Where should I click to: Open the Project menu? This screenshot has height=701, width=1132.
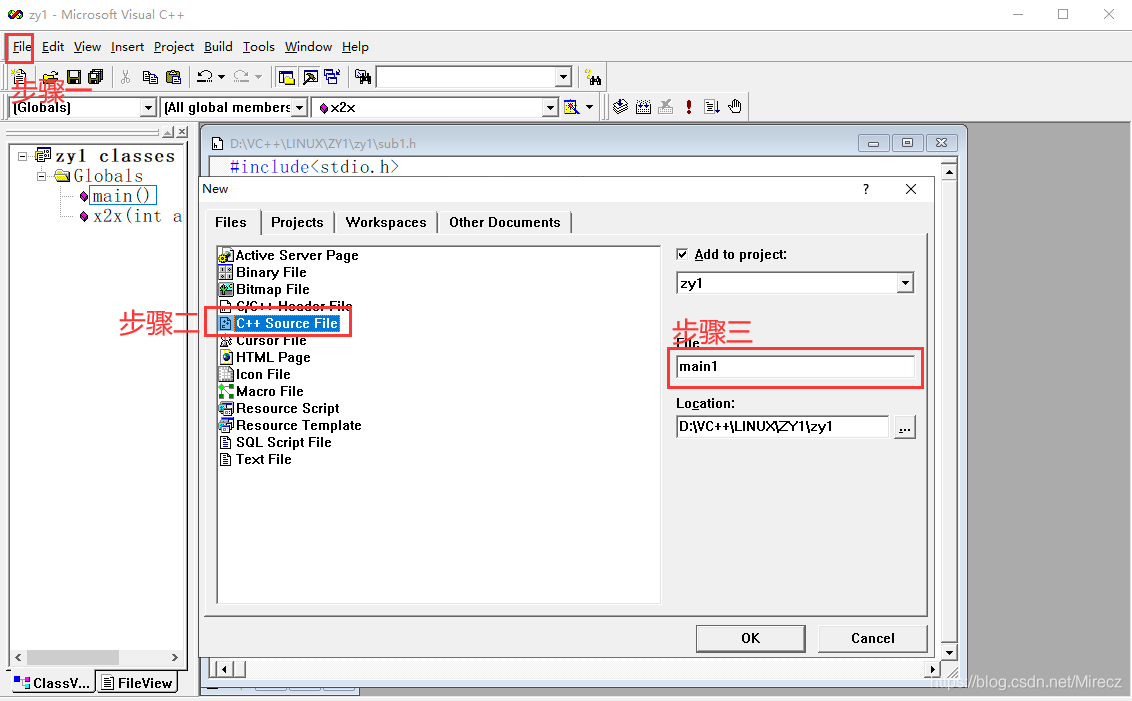click(173, 46)
